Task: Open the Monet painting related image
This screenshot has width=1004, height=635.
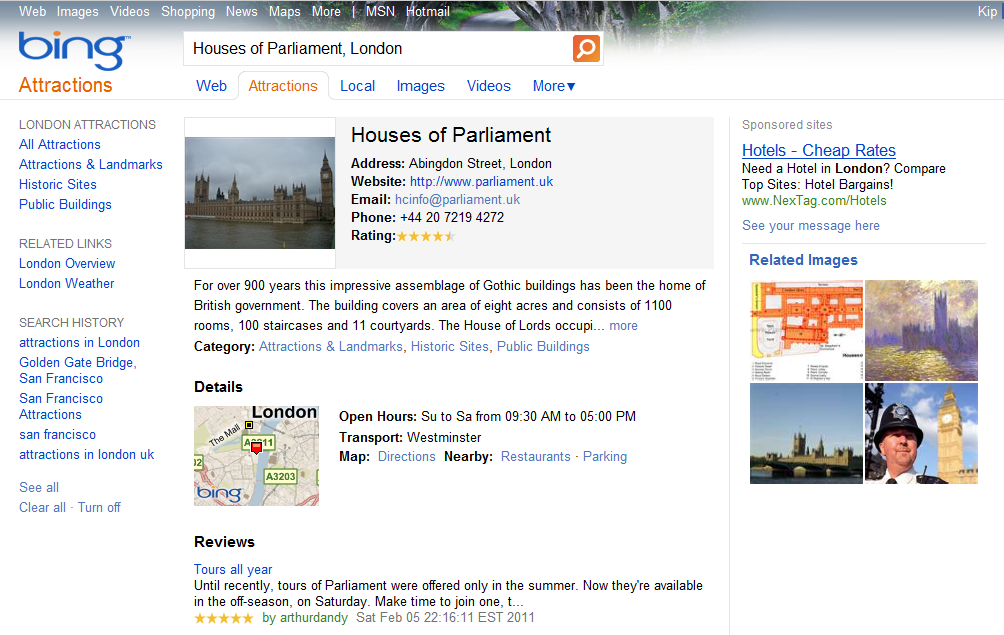Action: [x=921, y=330]
